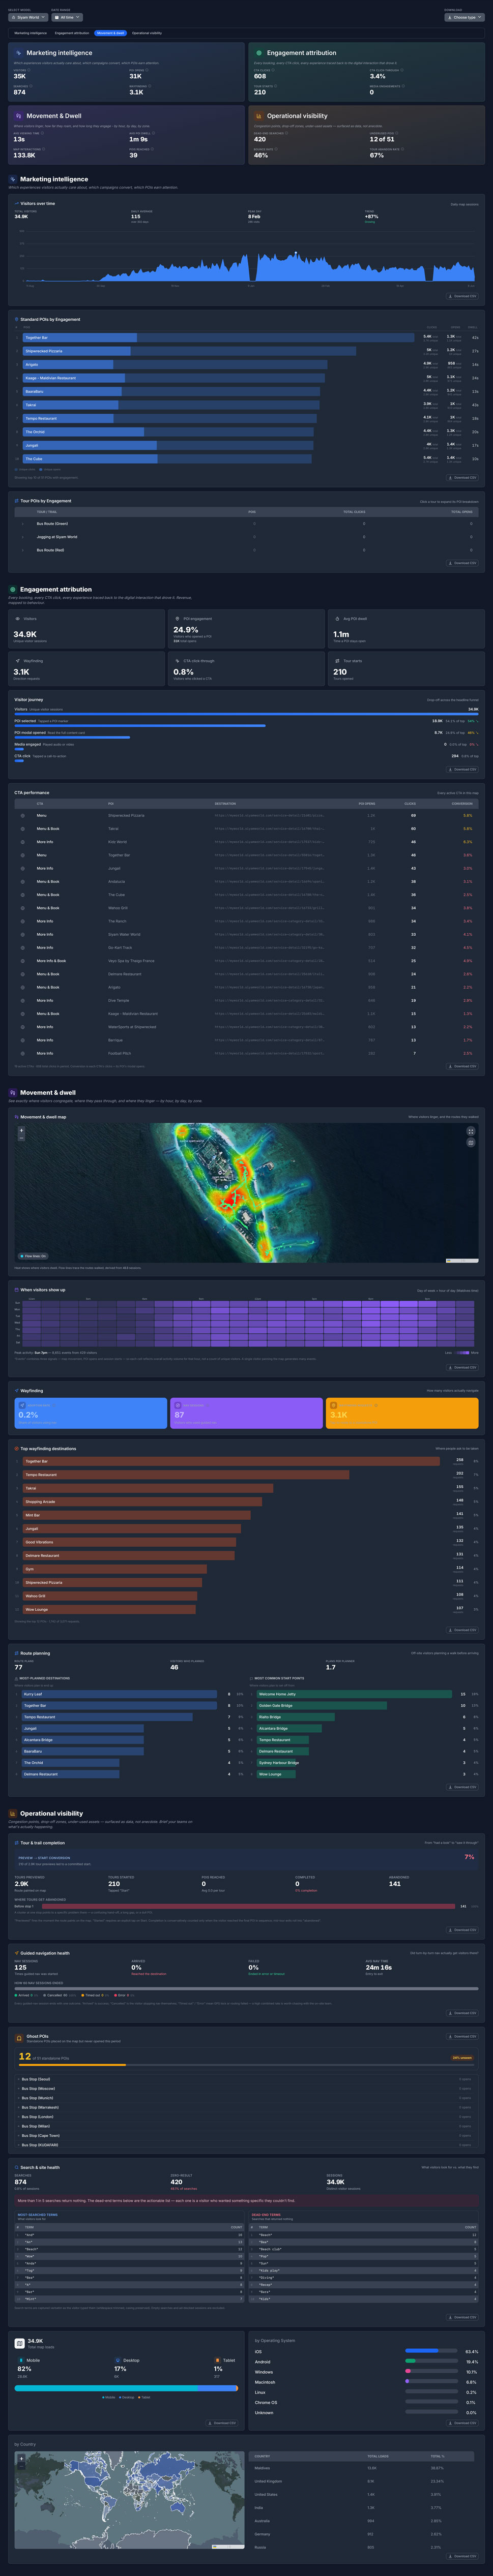Viewport: 493px width, 2576px height.
Task: Switch to the Engagement attribution tab
Action: 72,33
